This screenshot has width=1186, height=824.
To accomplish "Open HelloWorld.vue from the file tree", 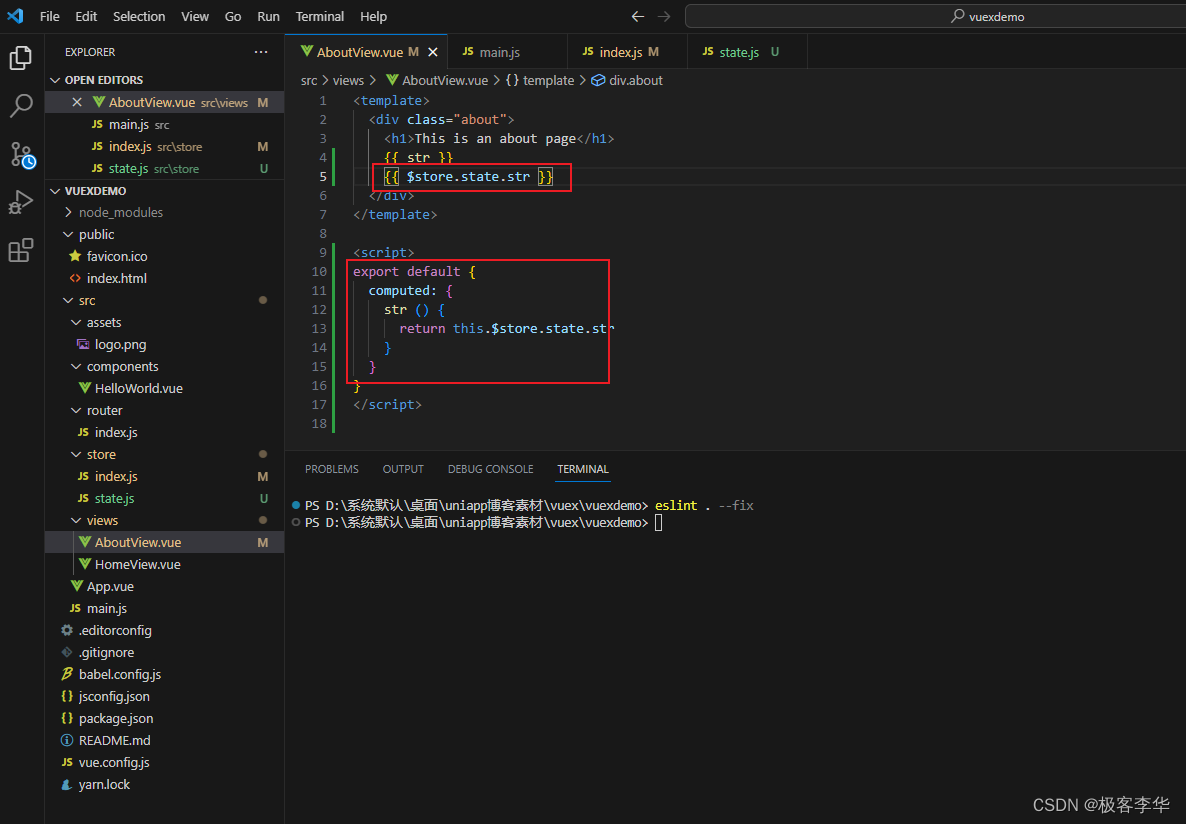I will pos(138,388).
